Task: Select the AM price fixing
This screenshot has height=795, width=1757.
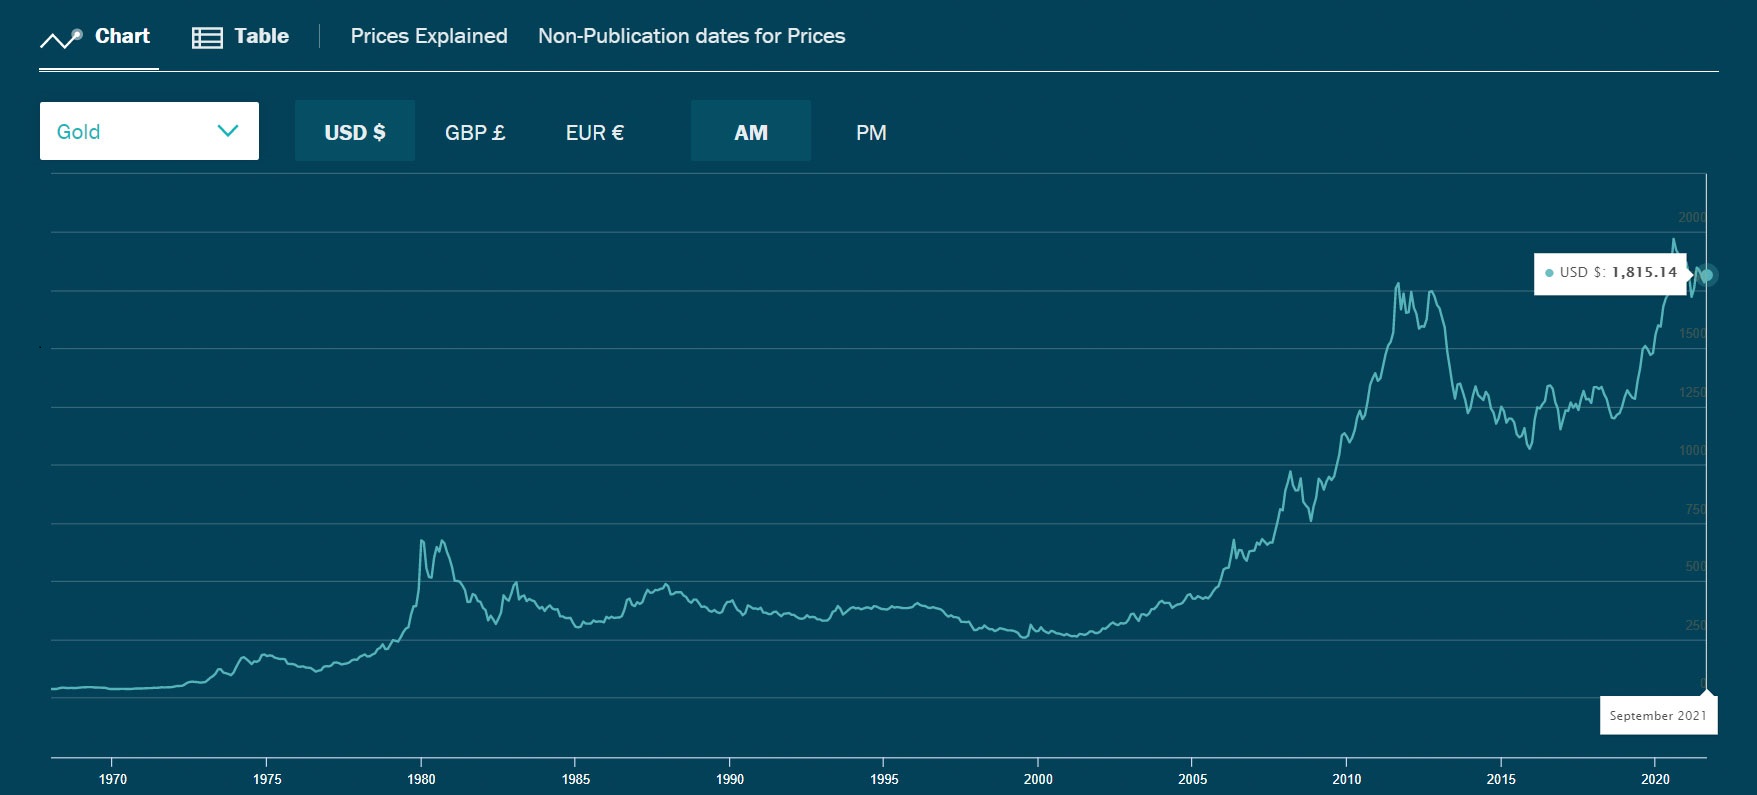Action: [x=751, y=131]
